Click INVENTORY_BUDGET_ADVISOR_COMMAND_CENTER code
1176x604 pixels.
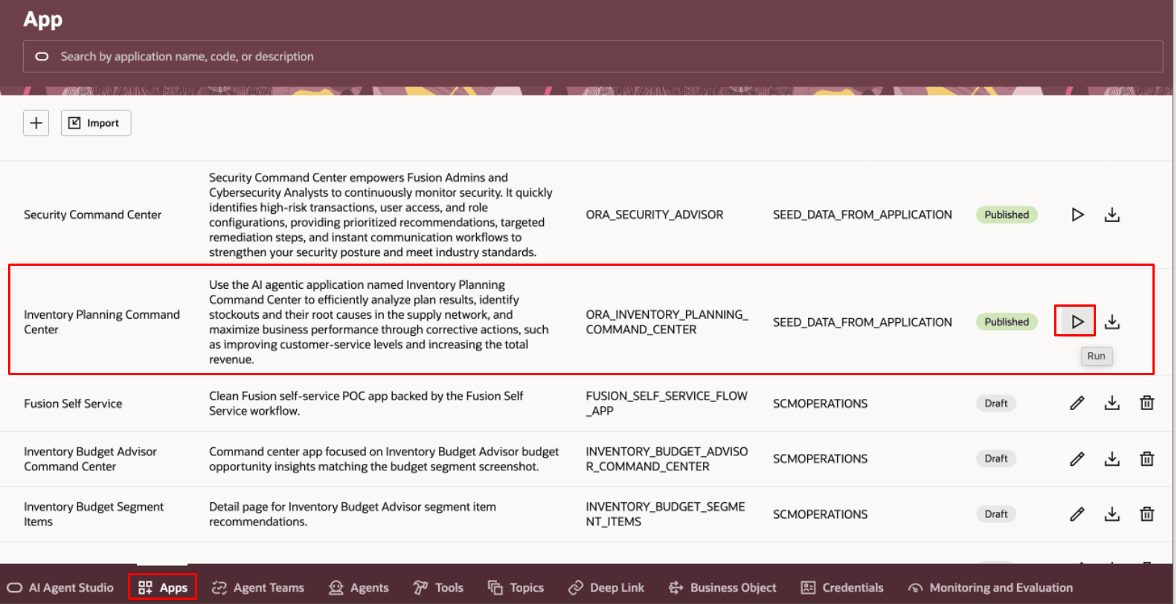[x=667, y=458]
